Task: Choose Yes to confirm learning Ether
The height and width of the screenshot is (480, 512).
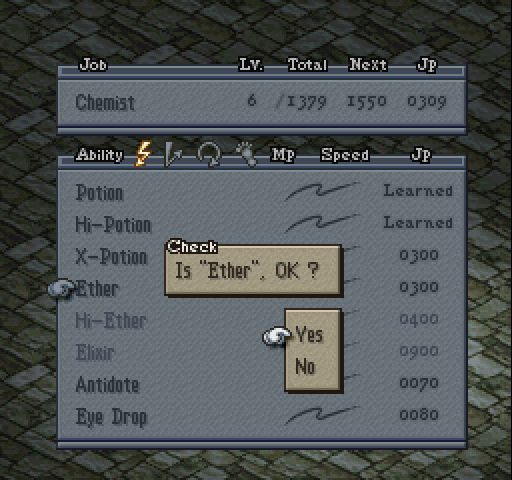Action: click(x=309, y=335)
